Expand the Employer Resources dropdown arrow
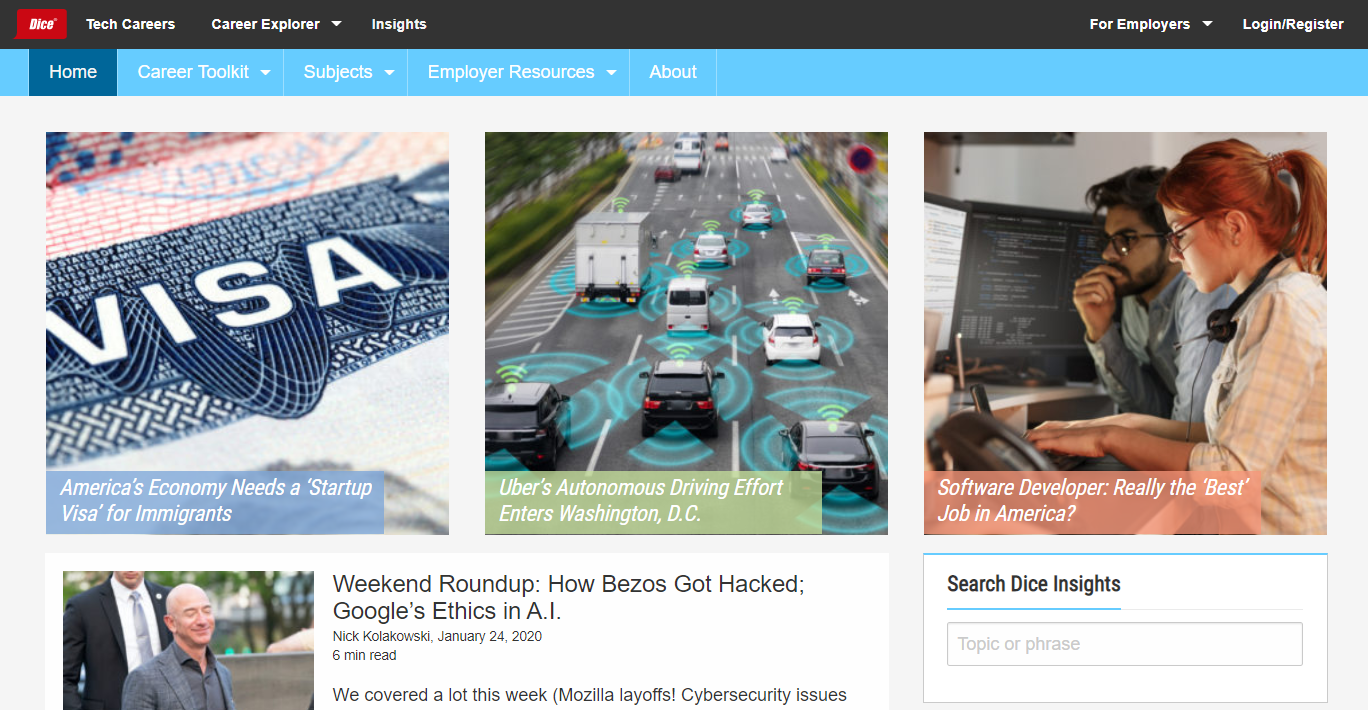The width and height of the screenshot is (1368, 710). (x=611, y=73)
